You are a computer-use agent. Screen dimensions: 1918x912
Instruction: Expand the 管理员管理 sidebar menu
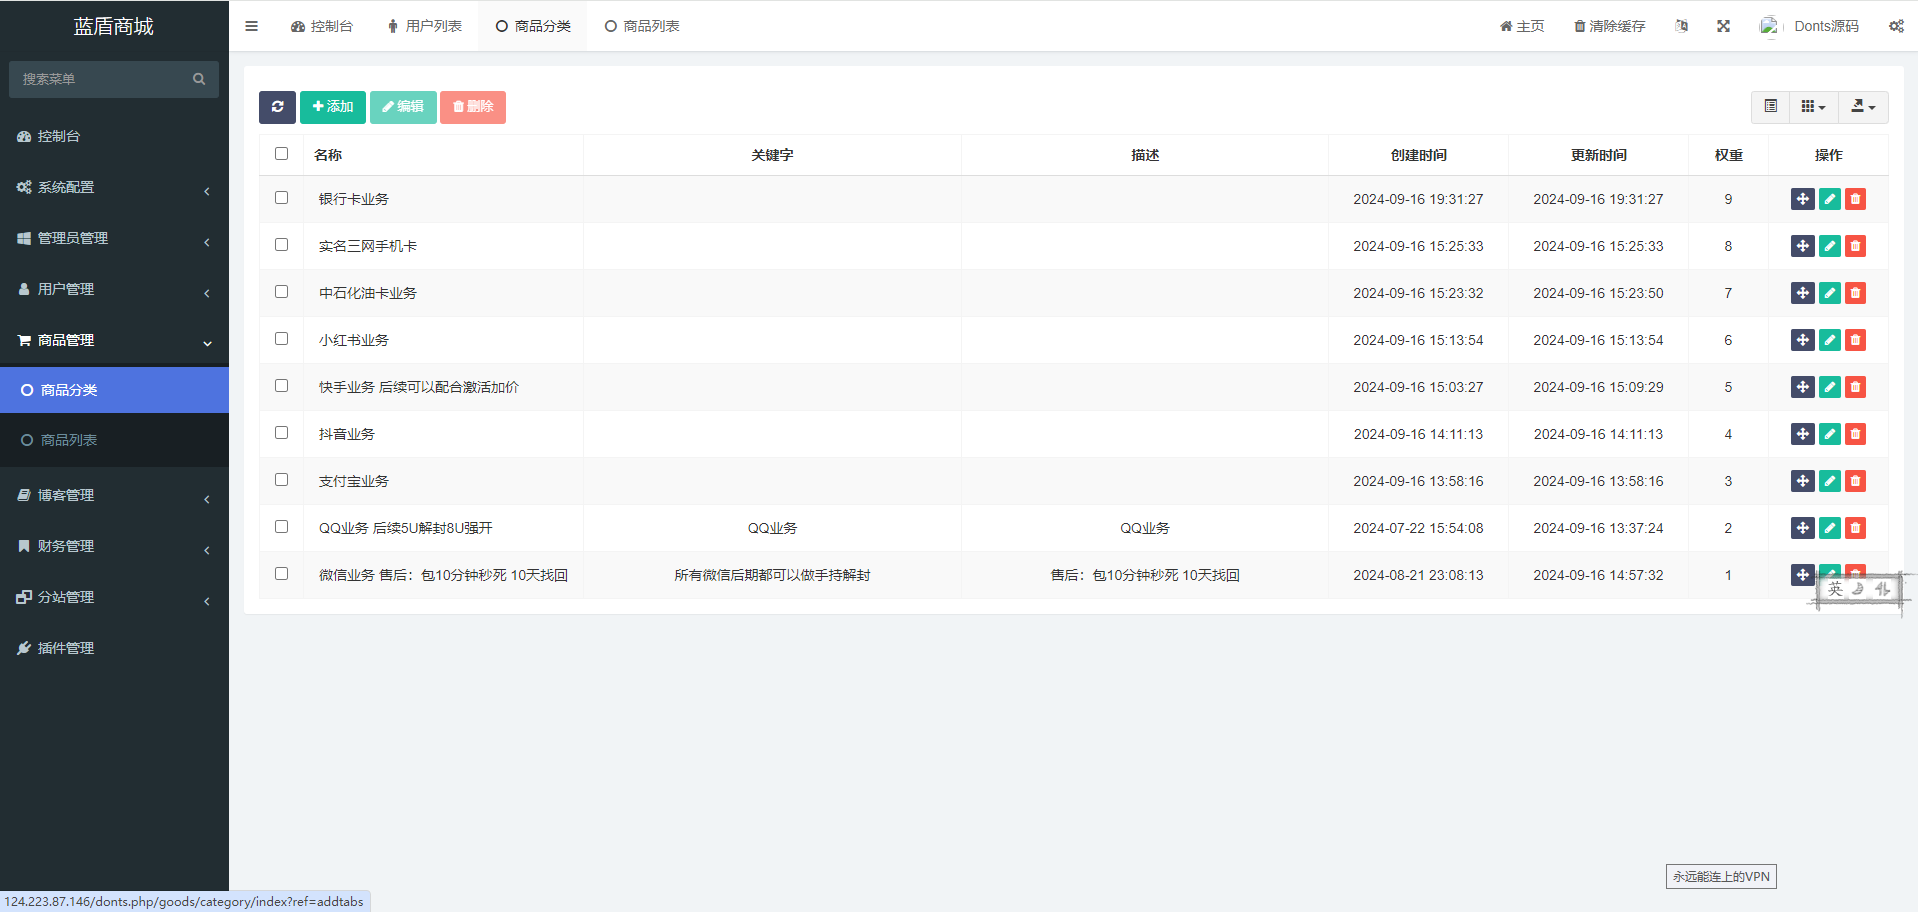click(114, 239)
